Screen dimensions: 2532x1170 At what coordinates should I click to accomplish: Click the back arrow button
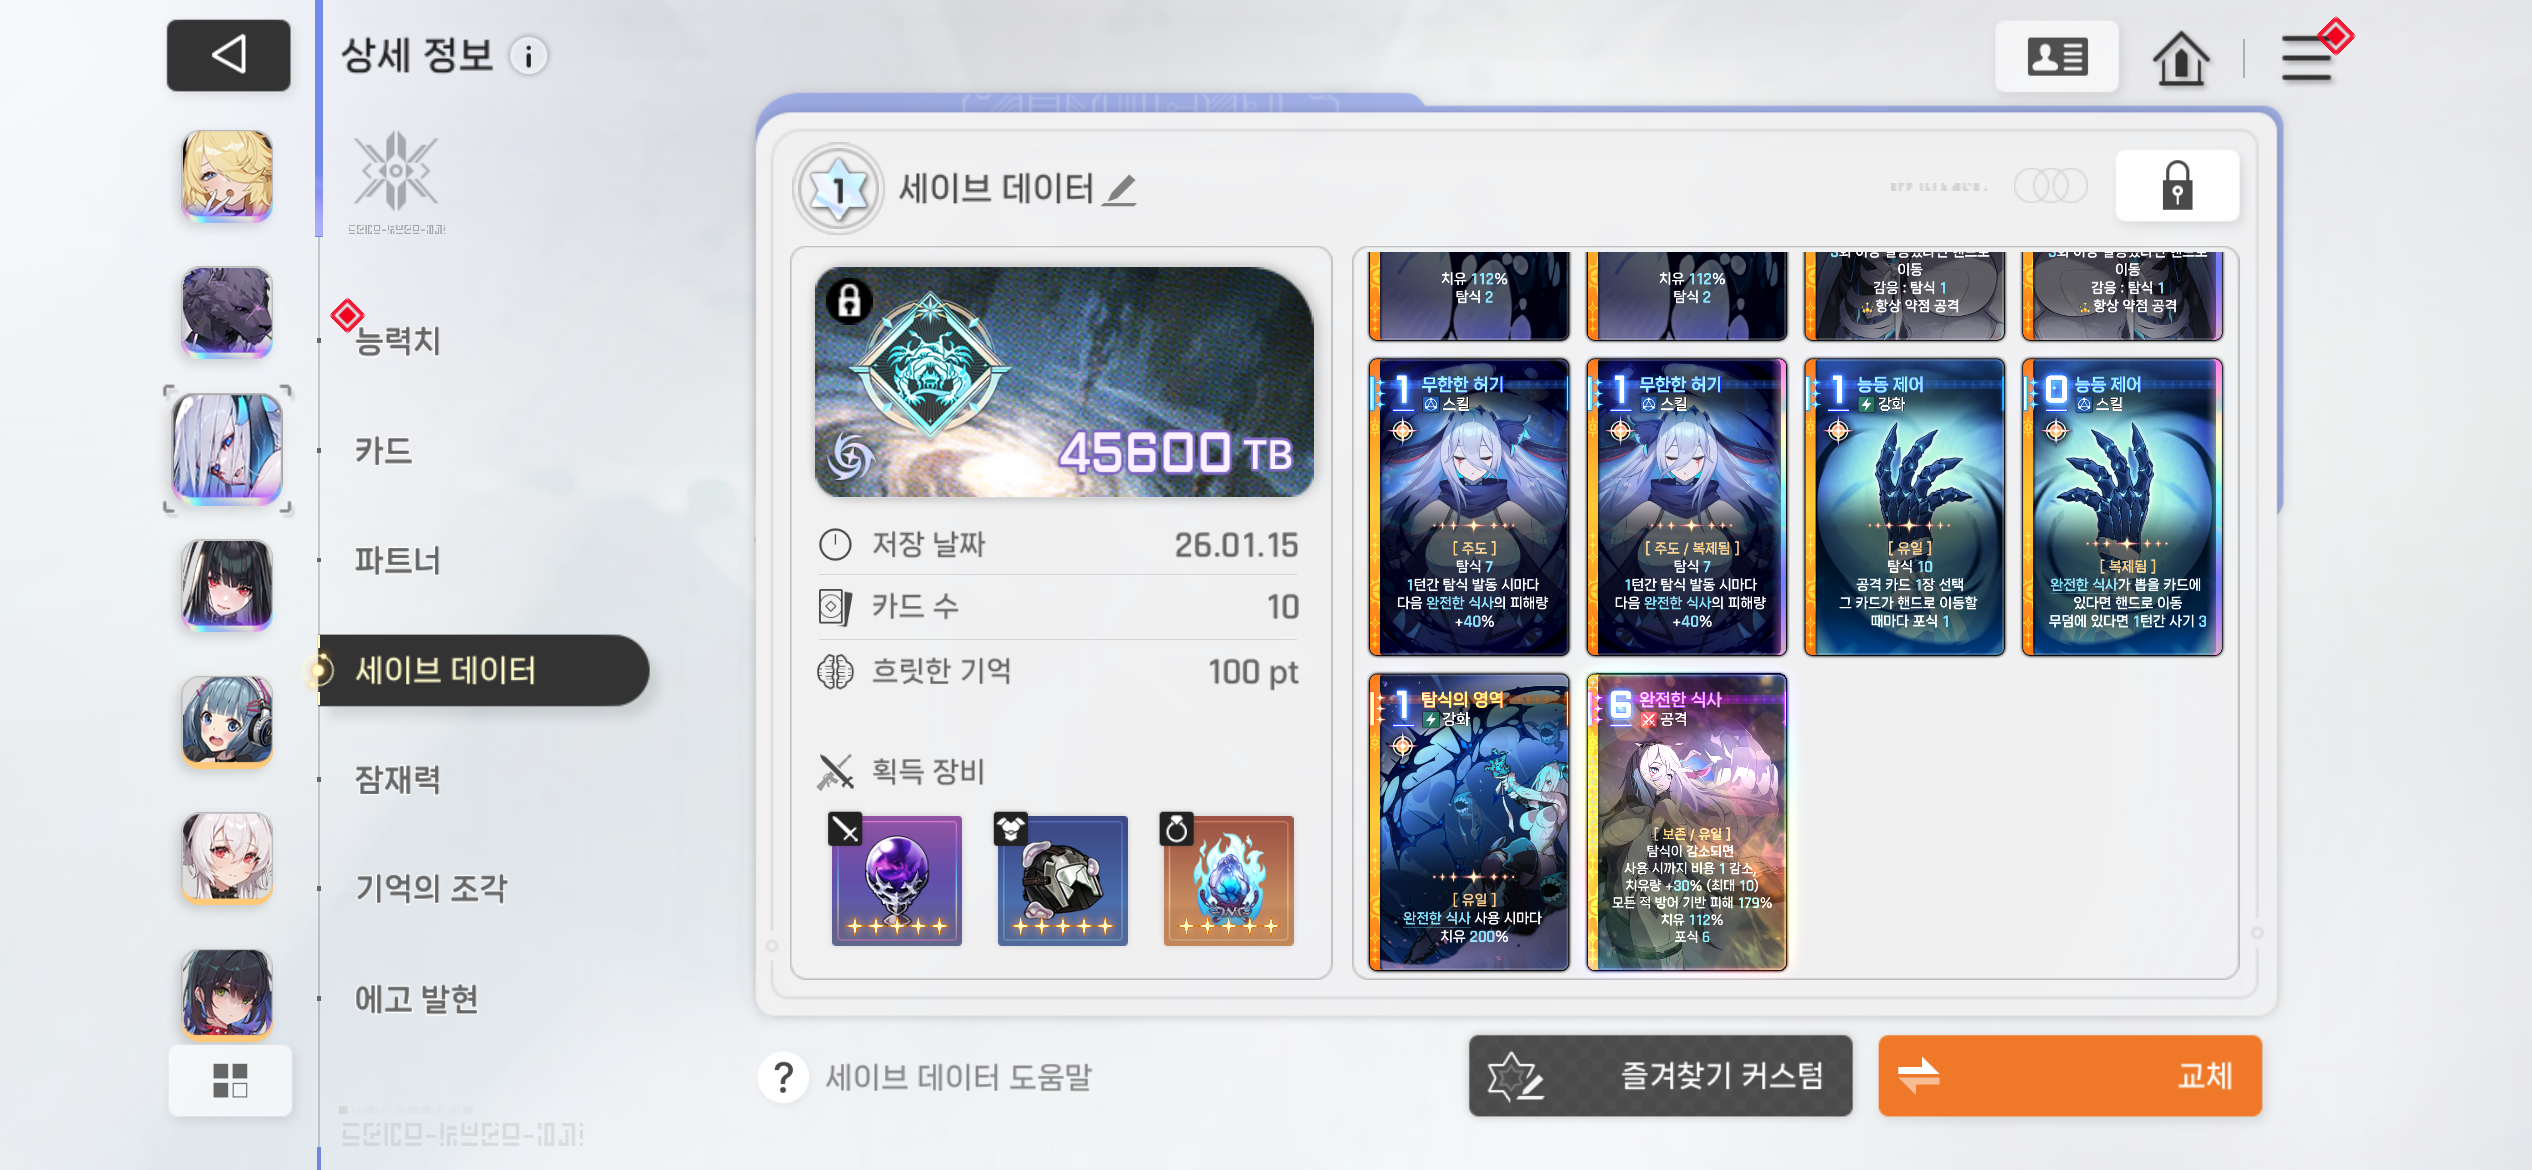pyautogui.click(x=228, y=55)
